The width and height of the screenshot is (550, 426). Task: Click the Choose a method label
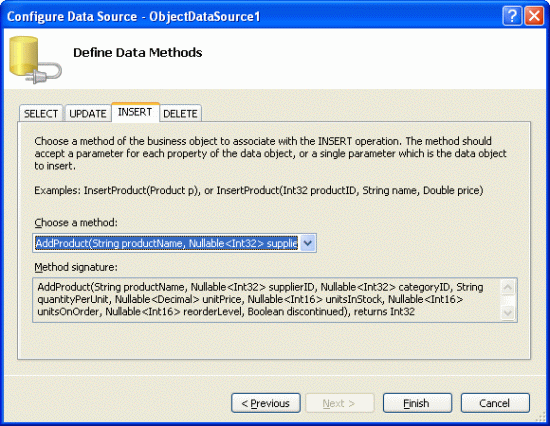(76, 222)
